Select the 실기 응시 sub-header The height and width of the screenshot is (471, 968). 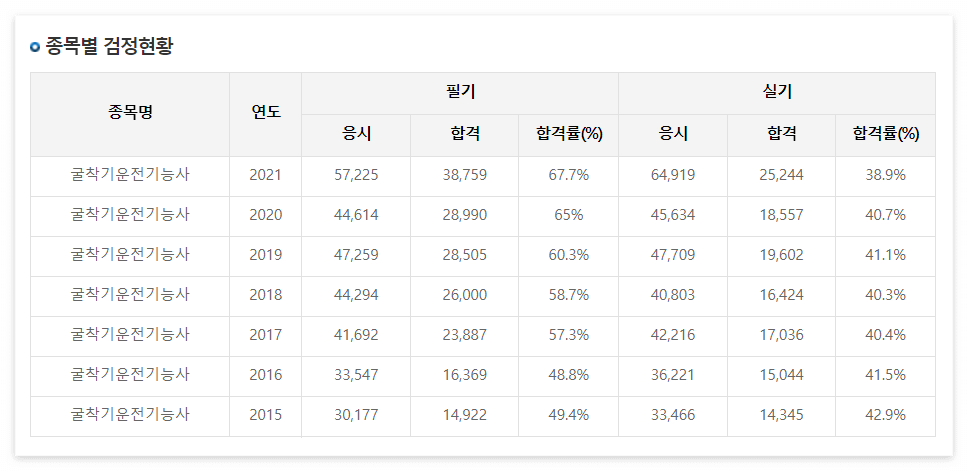[673, 134]
